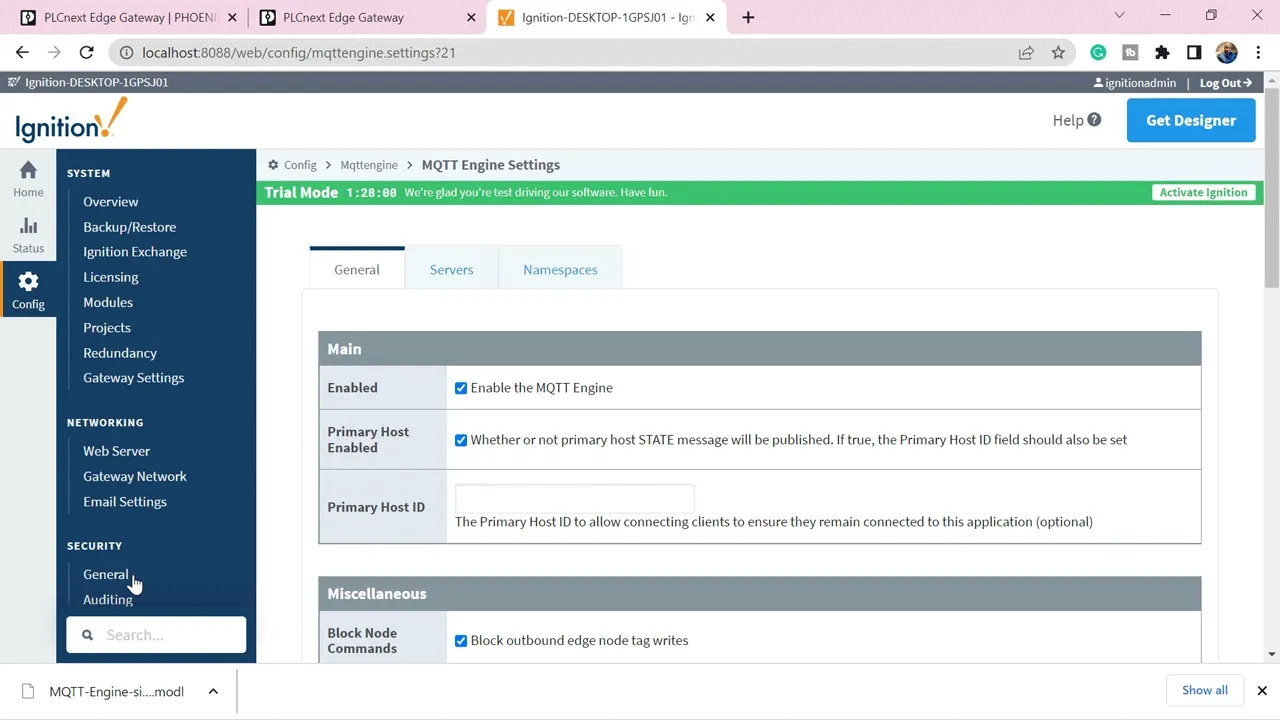Image resolution: width=1280 pixels, height=720 pixels.
Task: Open a new browser tab
Action: point(748,17)
